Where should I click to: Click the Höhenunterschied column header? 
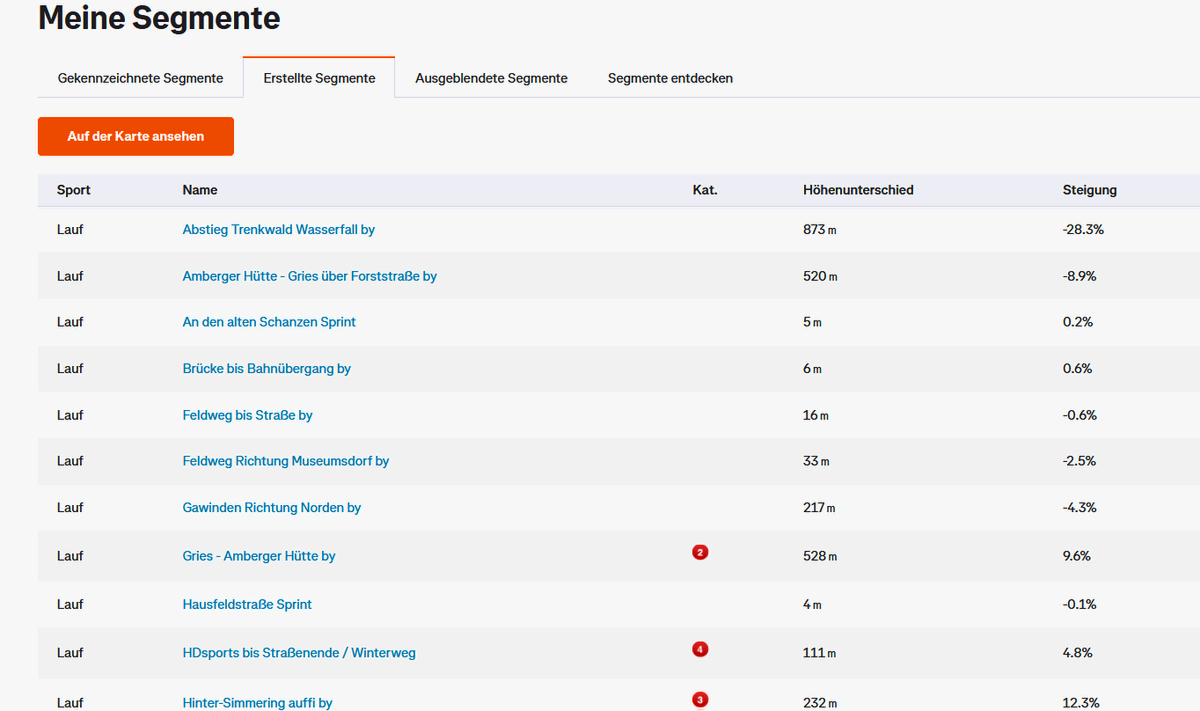click(858, 190)
